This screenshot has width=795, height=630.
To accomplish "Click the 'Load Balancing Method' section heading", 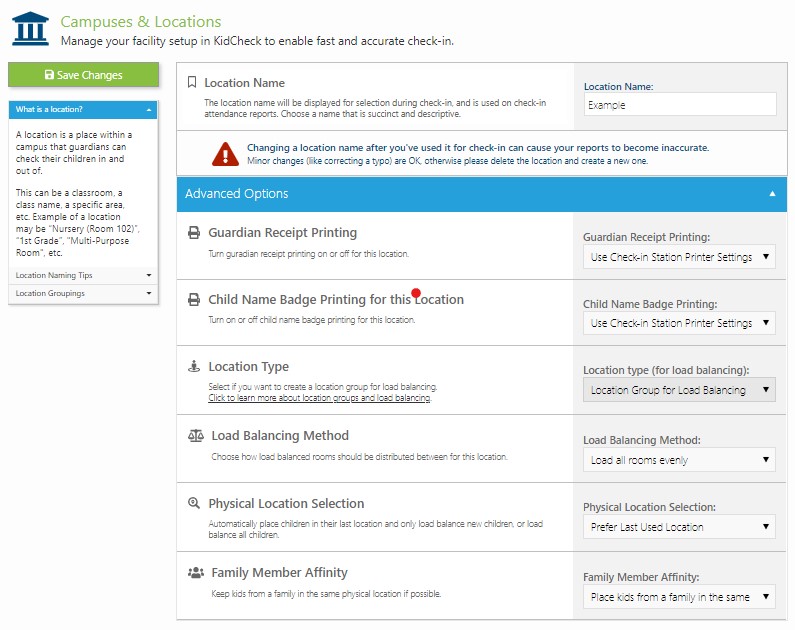I will pyautogui.click(x=280, y=435).
